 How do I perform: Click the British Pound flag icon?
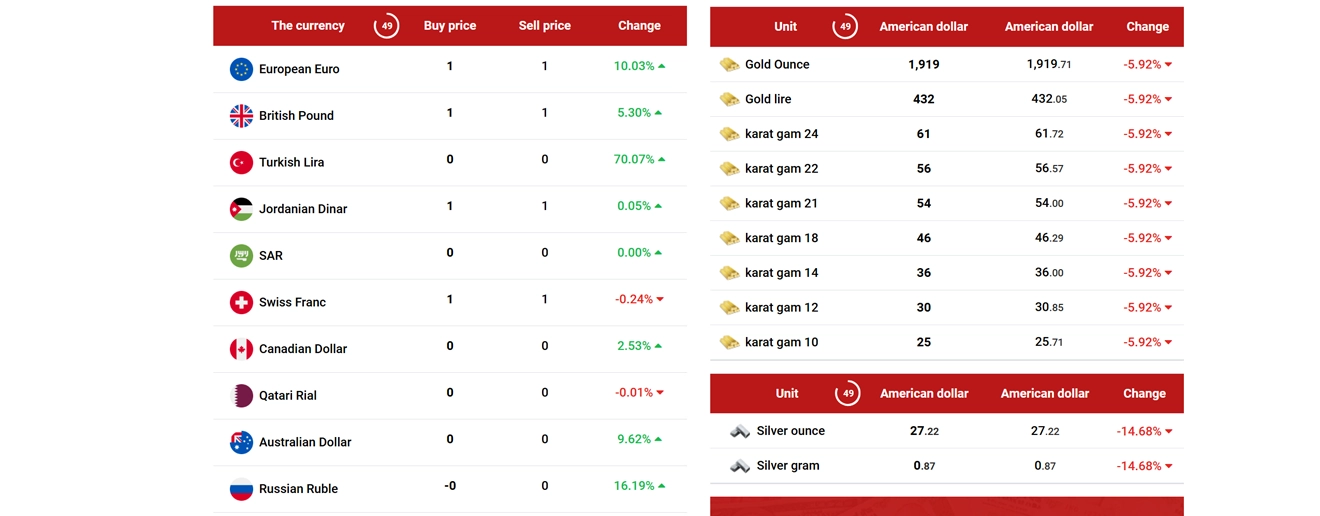(x=241, y=116)
